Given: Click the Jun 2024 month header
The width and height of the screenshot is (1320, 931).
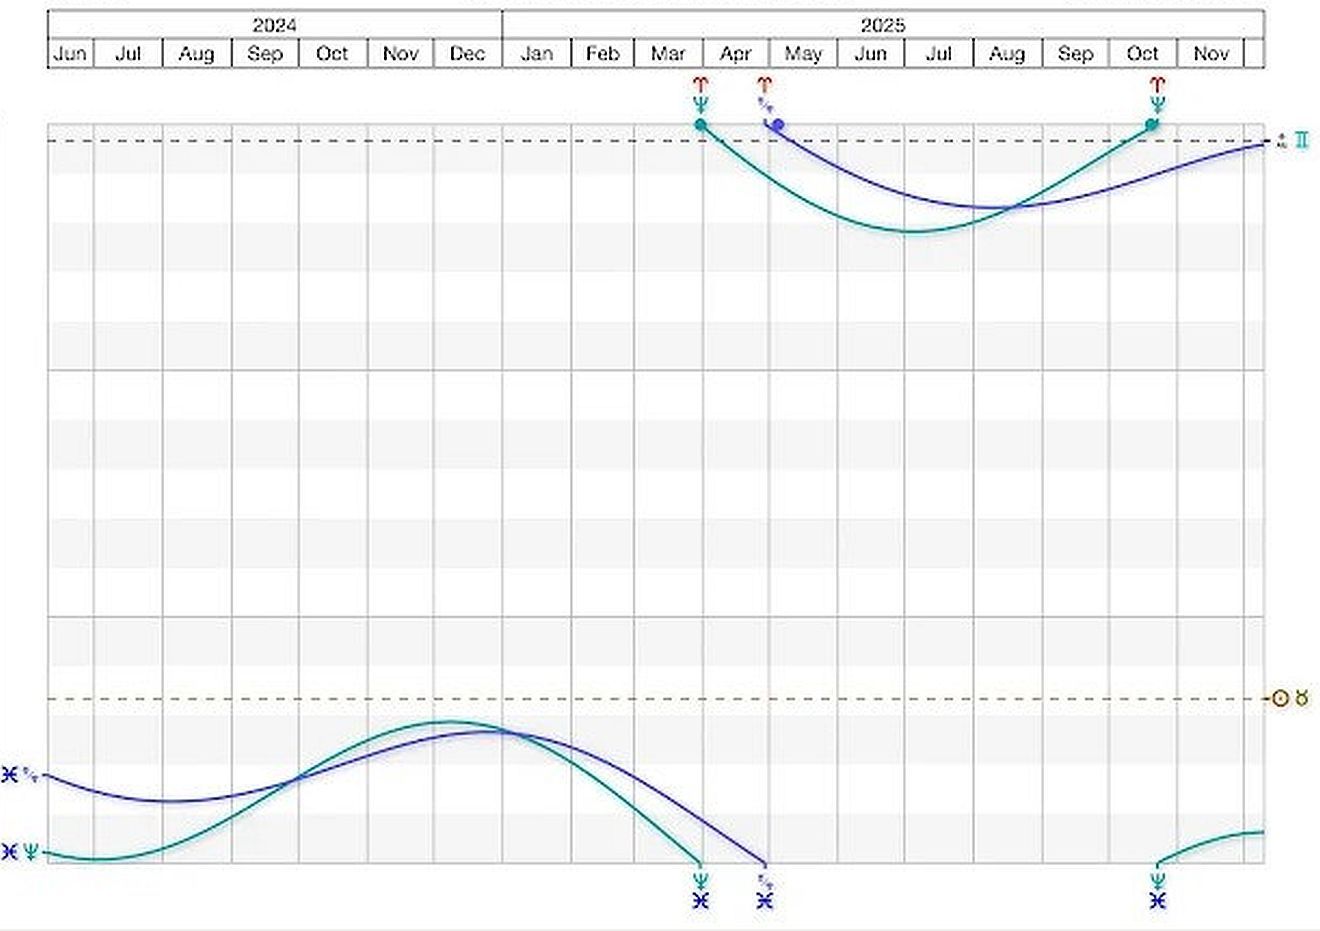Looking at the screenshot, I should [70, 54].
